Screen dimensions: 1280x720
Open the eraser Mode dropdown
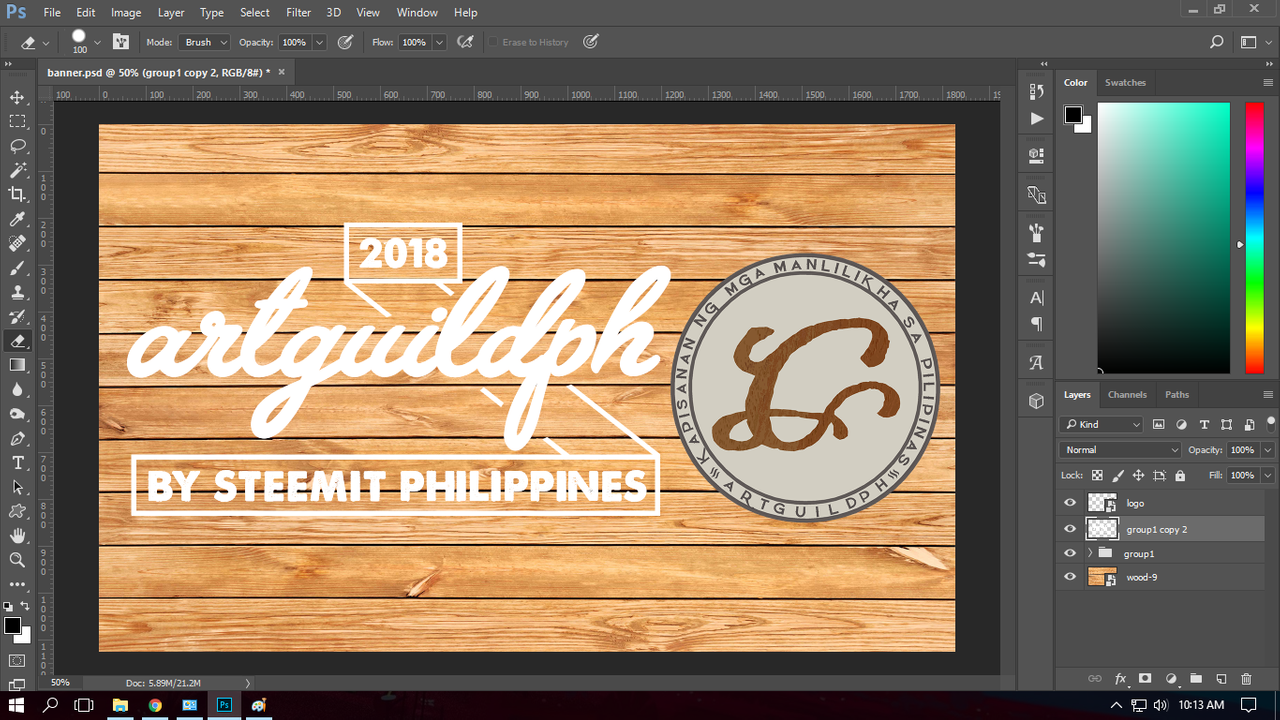tap(204, 42)
